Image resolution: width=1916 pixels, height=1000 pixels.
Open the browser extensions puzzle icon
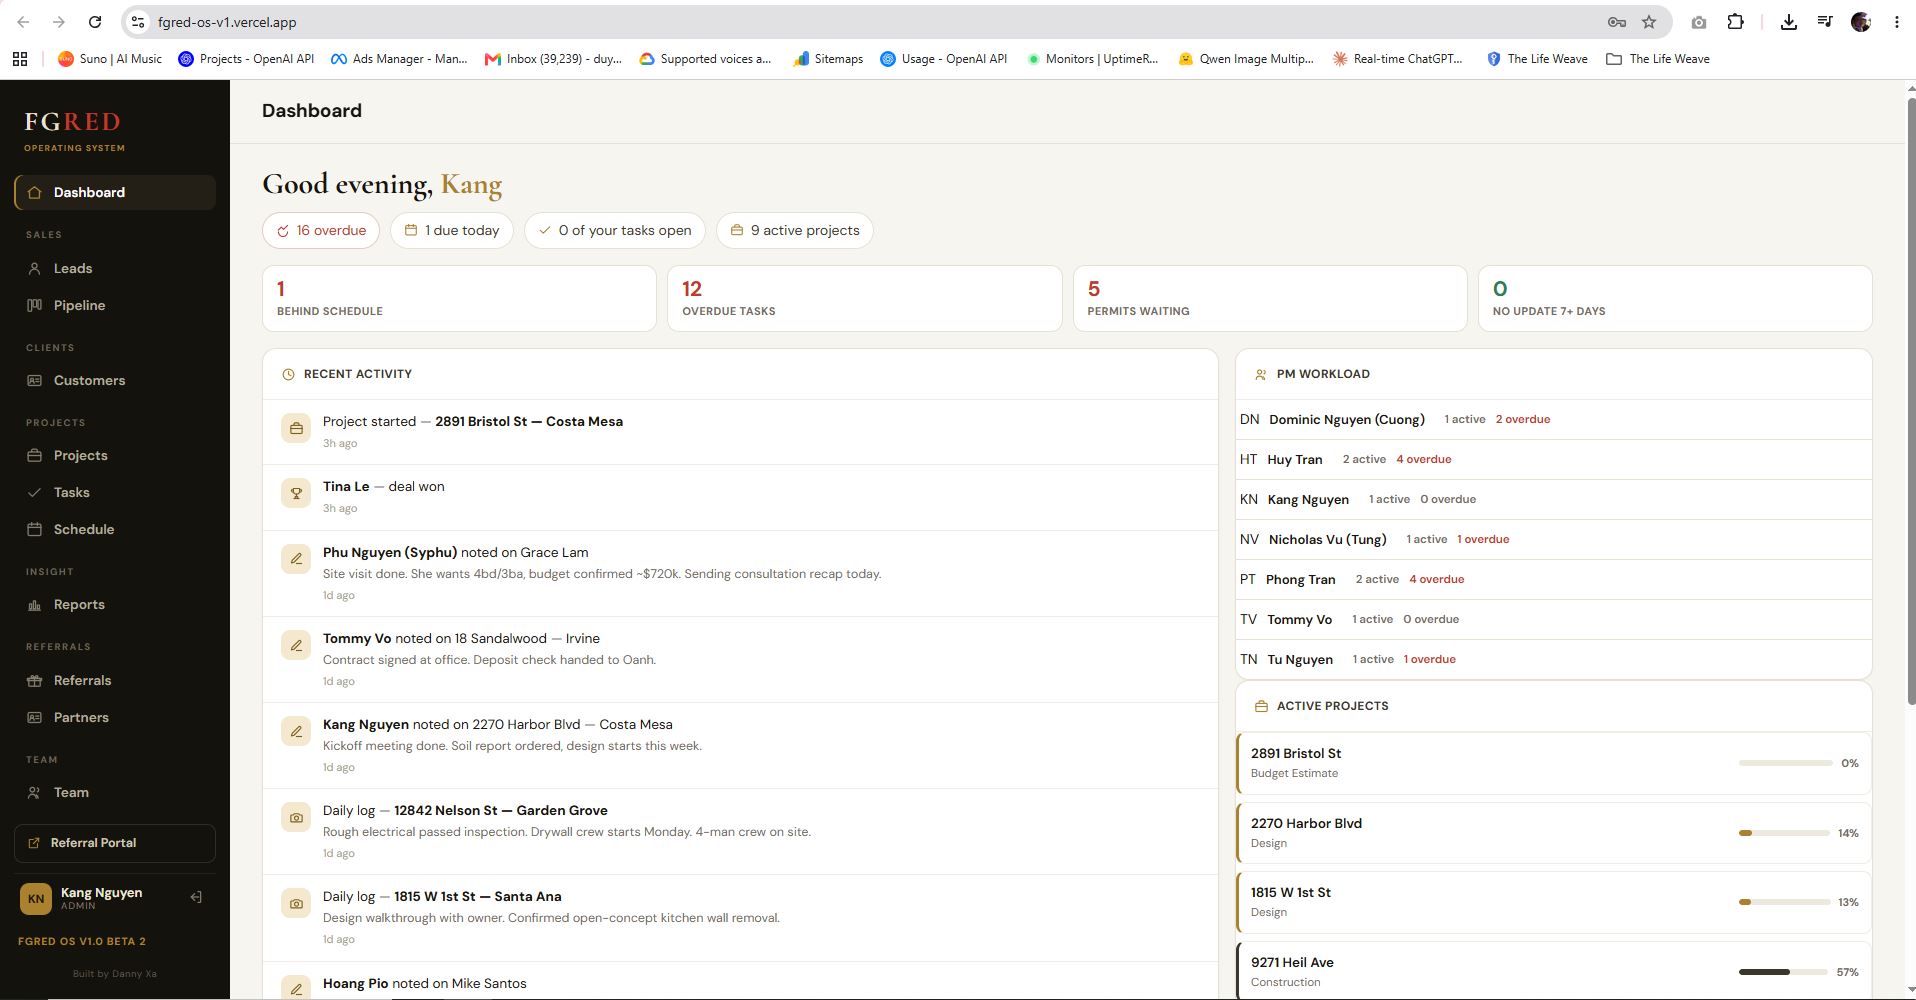(1735, 22)
